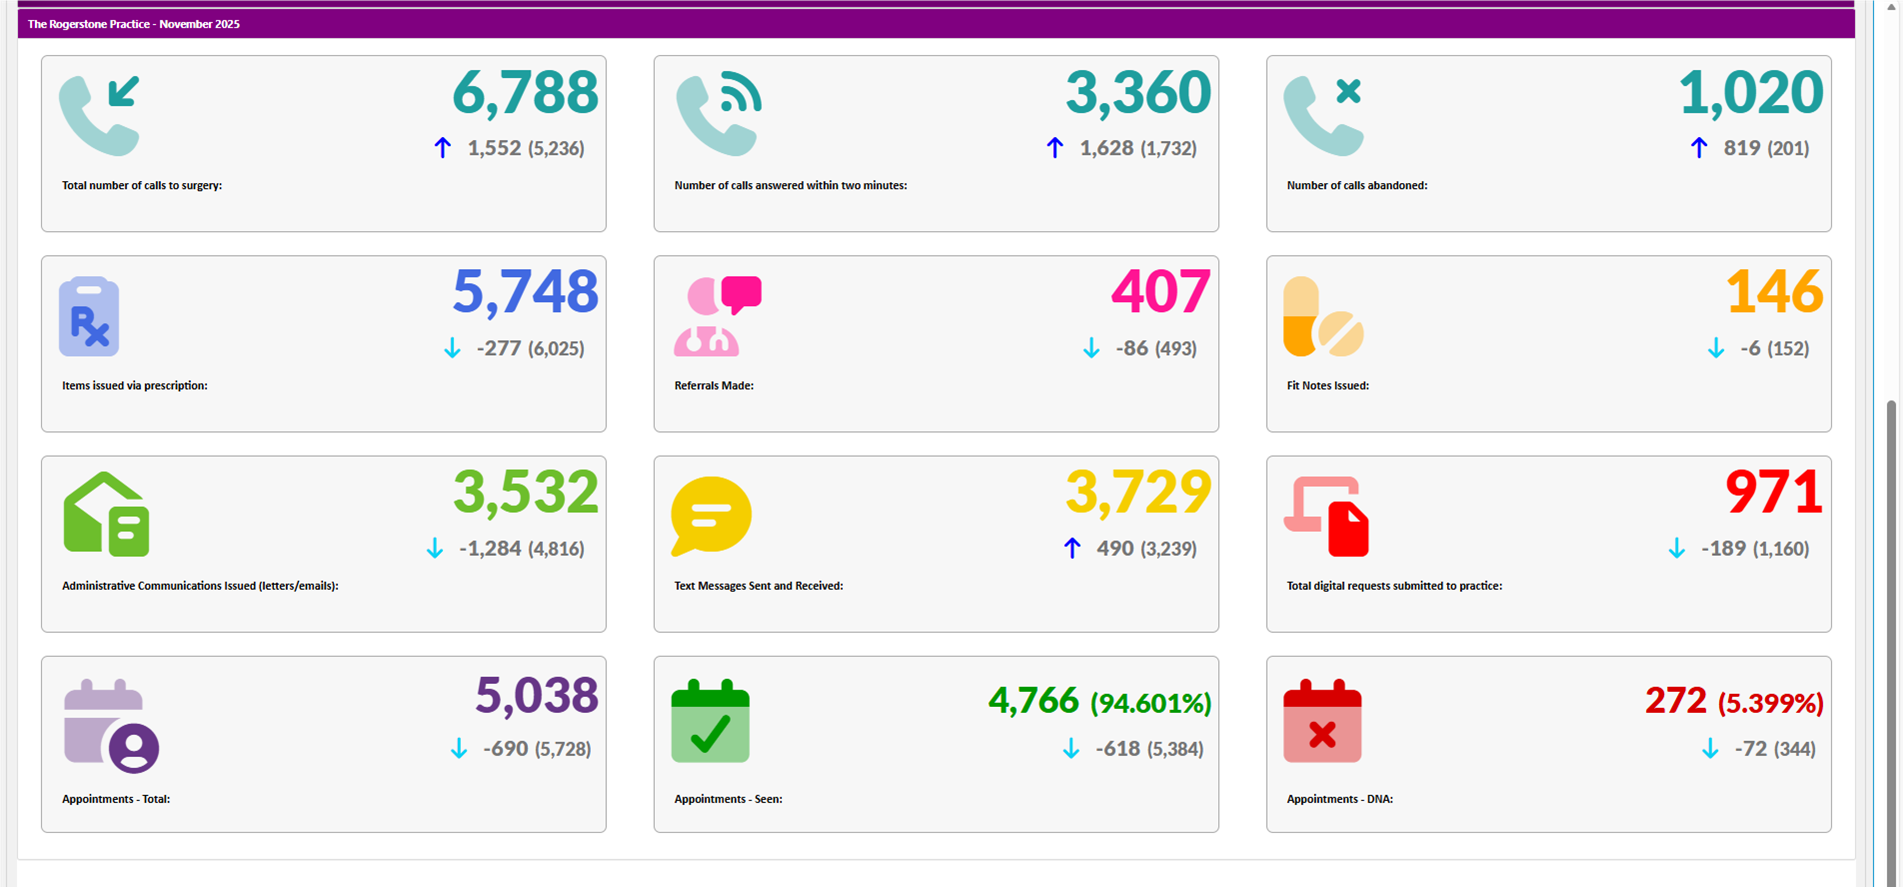Click the 4,766 appointments seen value
1903x887 pixels.
tap(1033, 701)
